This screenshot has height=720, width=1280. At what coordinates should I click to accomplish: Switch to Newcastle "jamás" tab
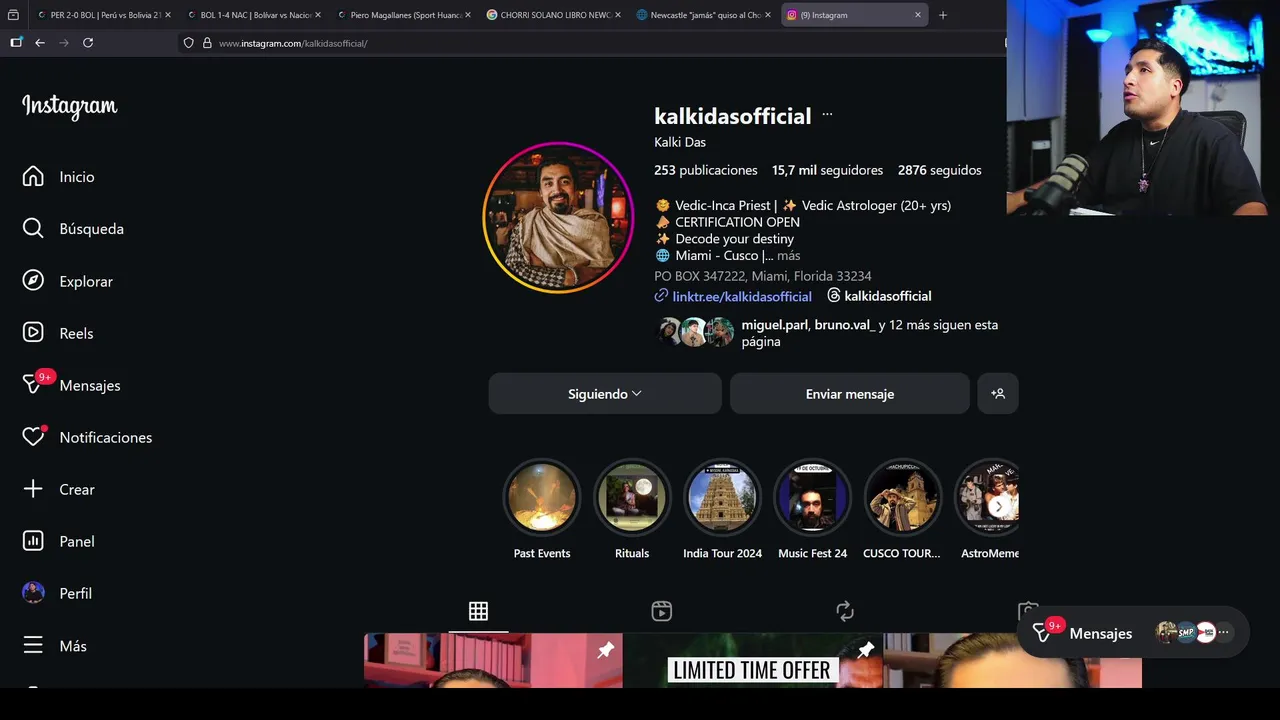click(702, 15)
